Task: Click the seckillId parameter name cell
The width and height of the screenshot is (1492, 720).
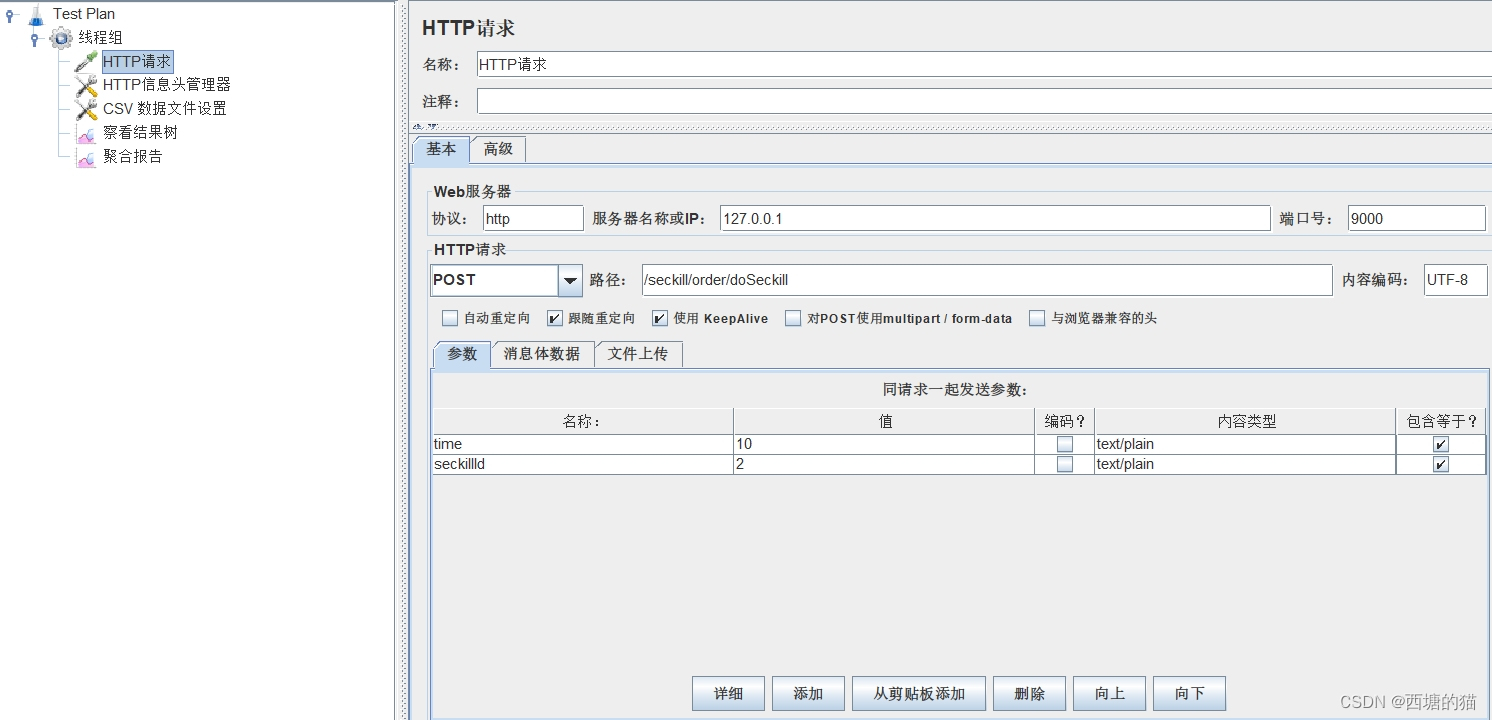Action: (x=583, y=464)
